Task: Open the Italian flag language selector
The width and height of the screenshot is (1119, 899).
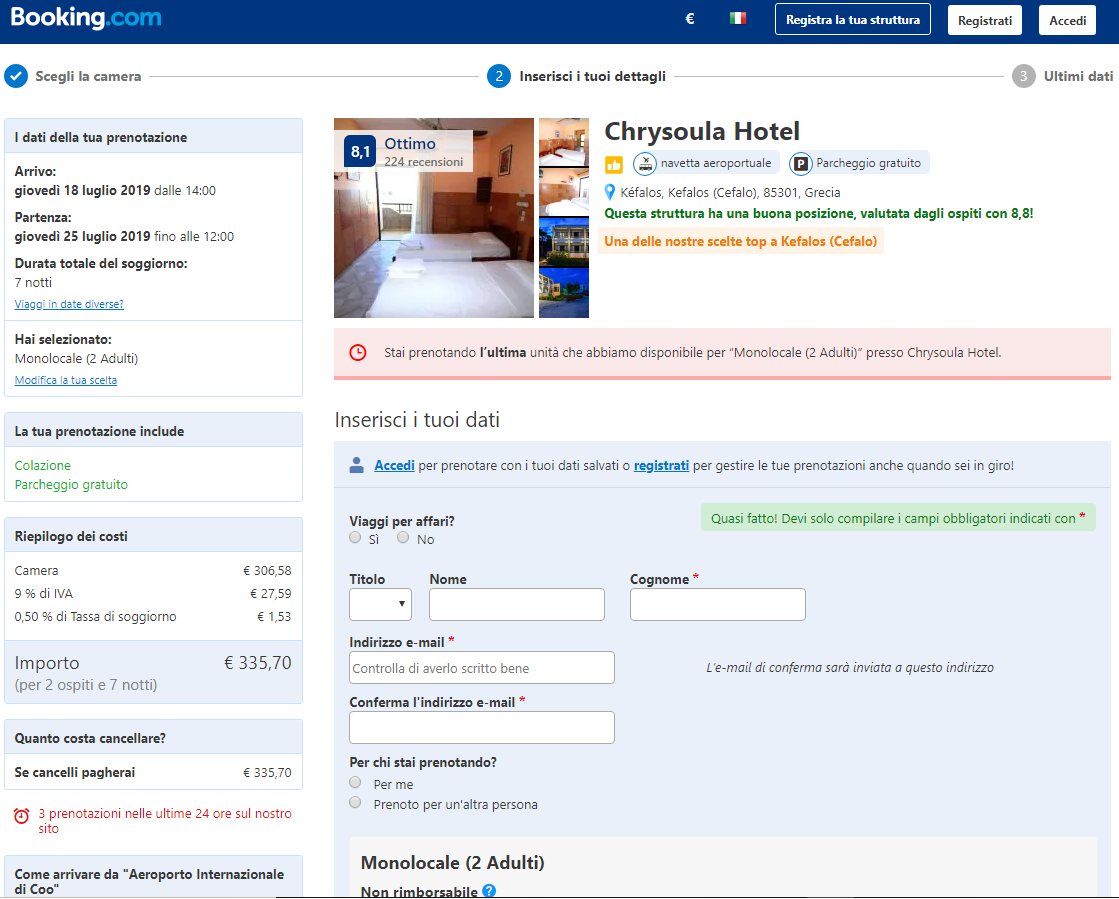Action: pyautogui.click(x=738, y=19)
